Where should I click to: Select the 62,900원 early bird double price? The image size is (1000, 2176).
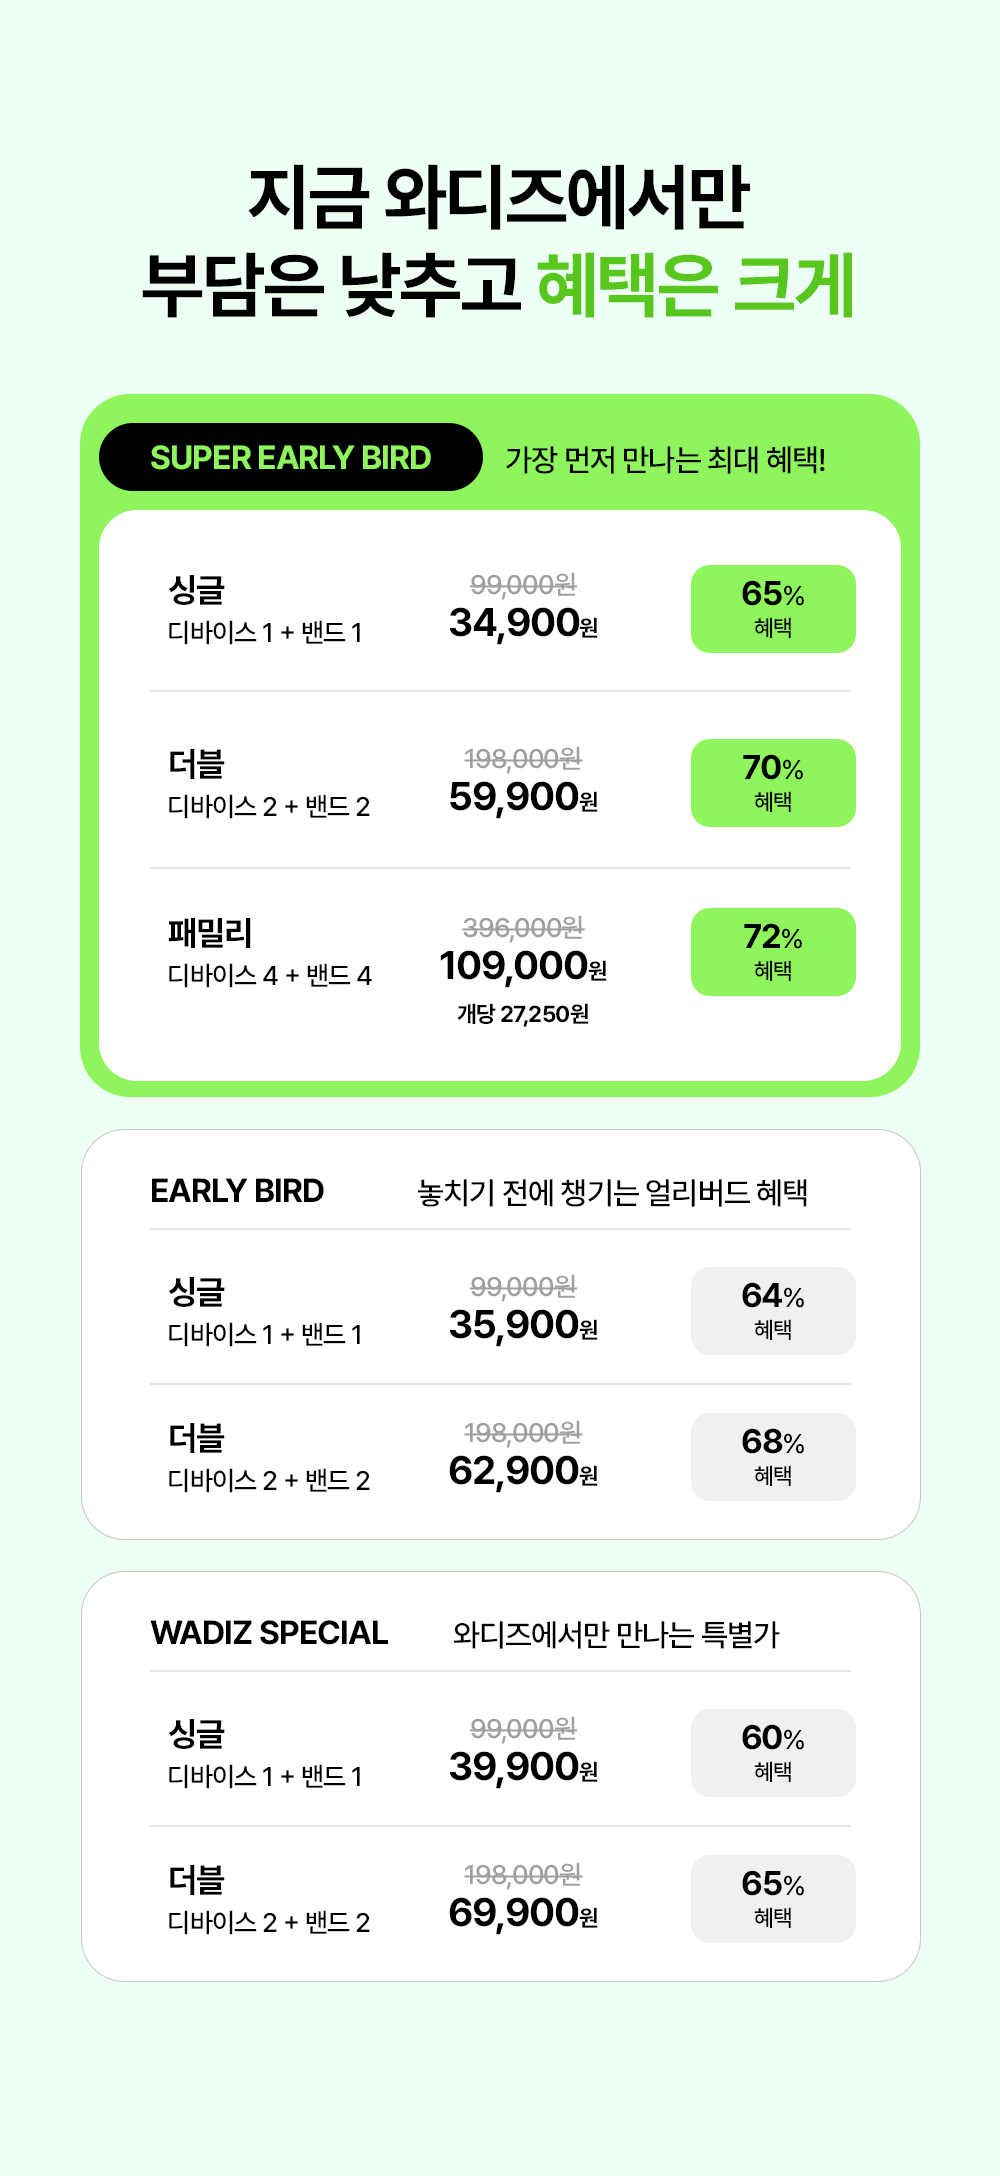coord(524,1471)
